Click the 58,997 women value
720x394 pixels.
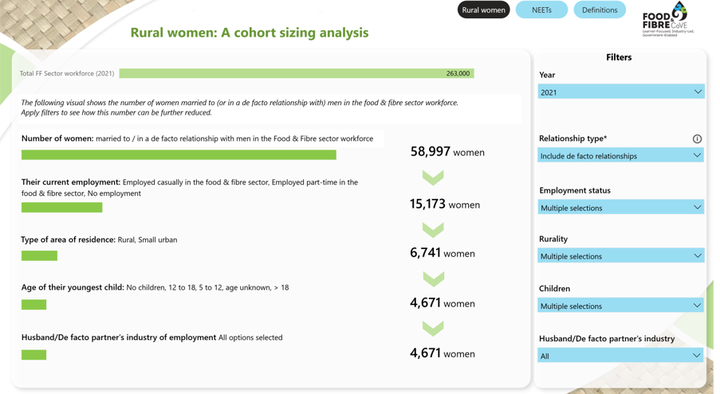click(447, 152)
